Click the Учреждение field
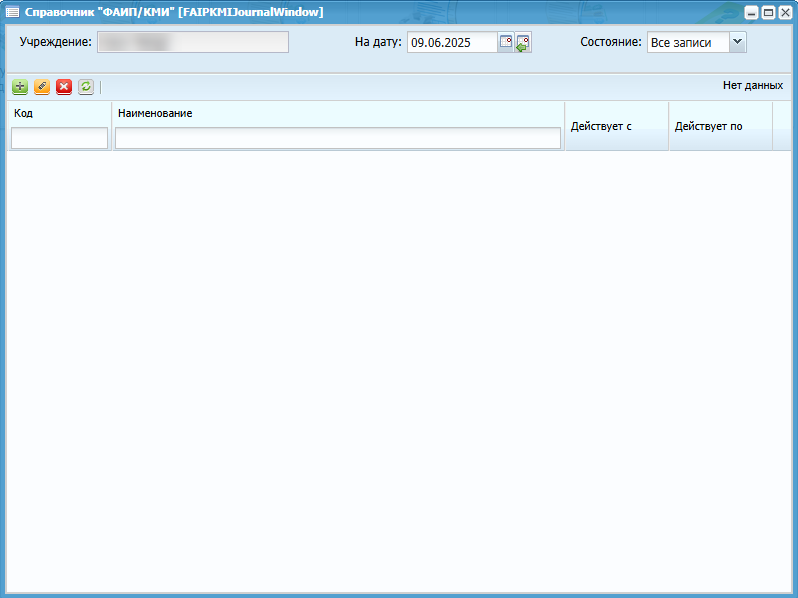Screen dimensions: 798x598 click(x=192, y=42)
